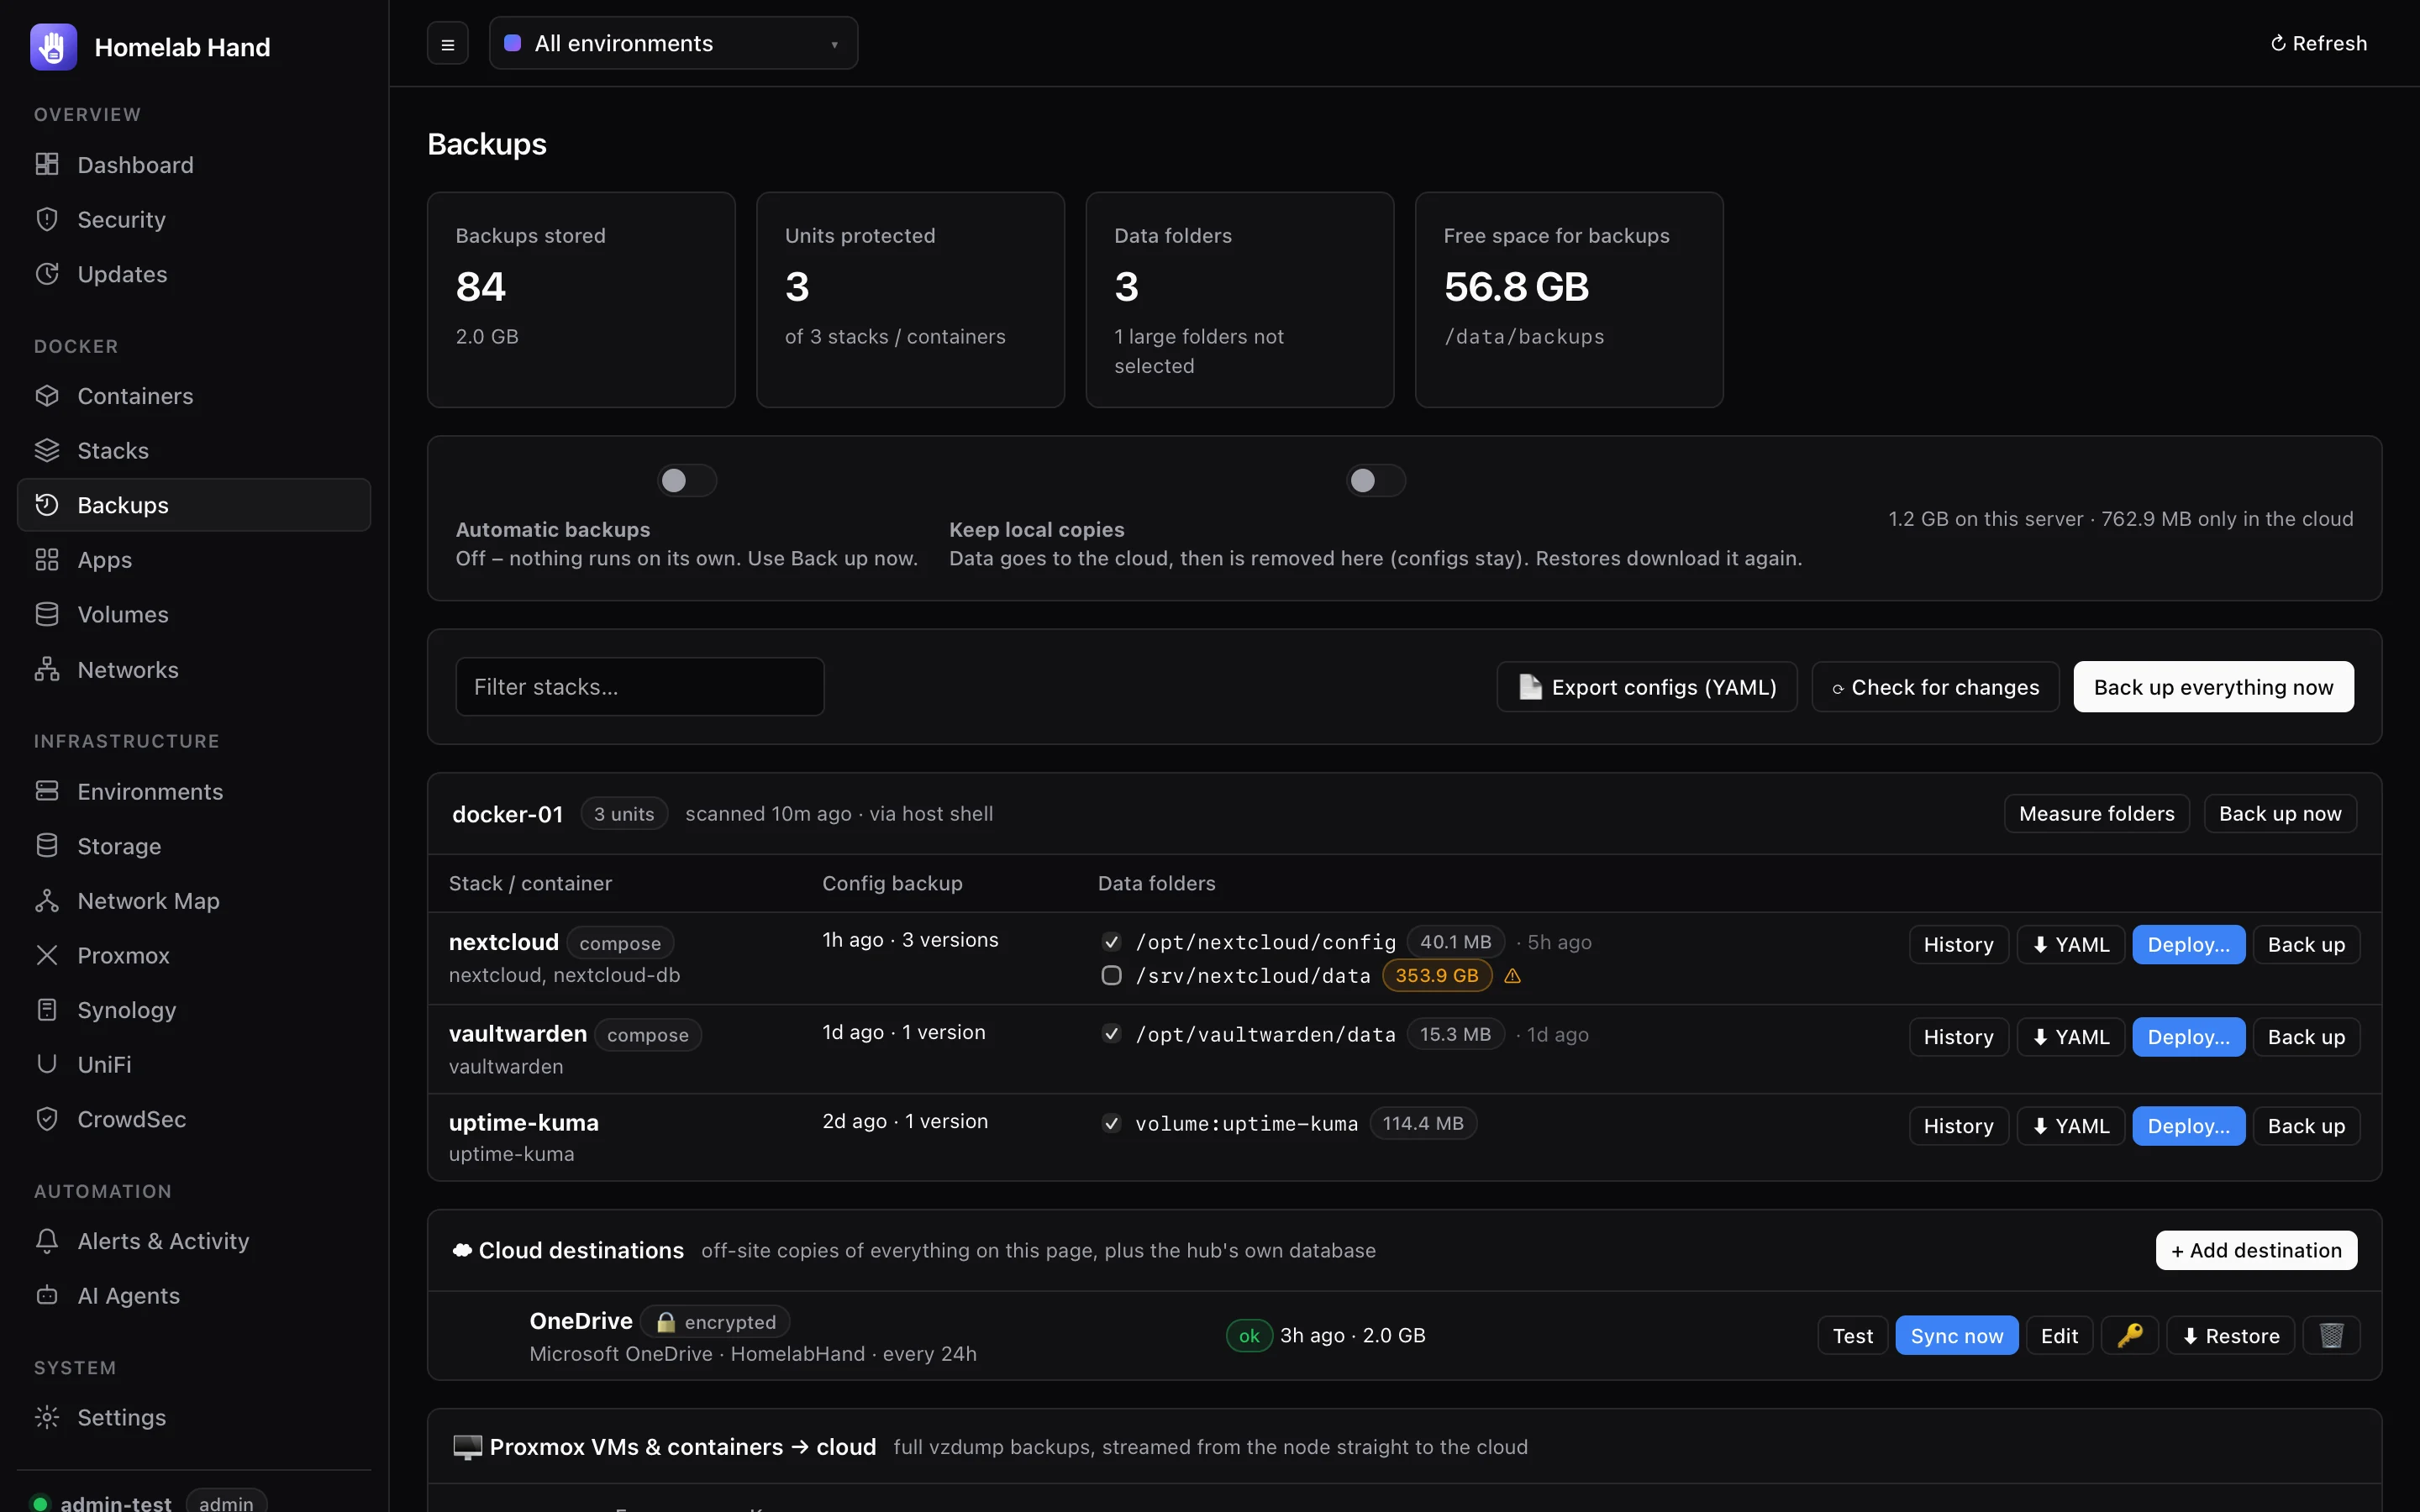This screenshot has height=1512, width=2420.
Task: Click Back up everything now
Action: [2213, 687]
